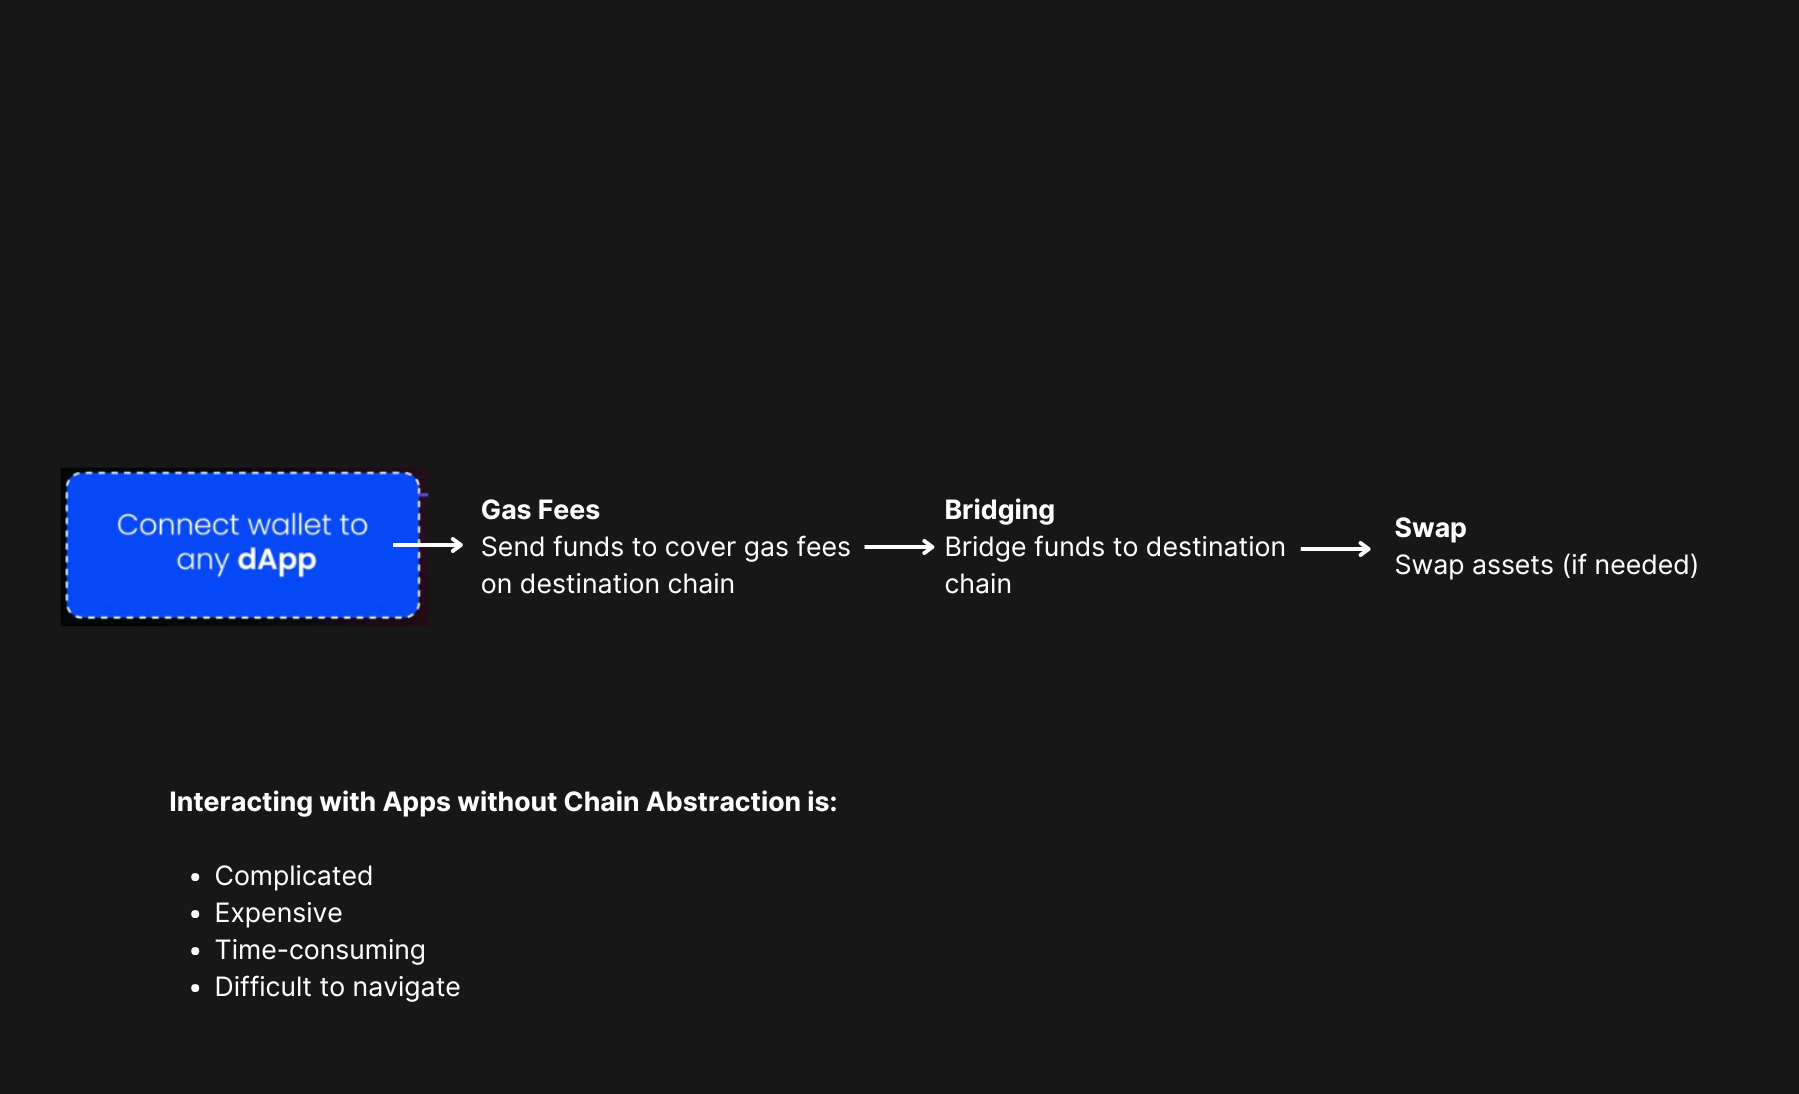The height and width of the screenshot is (1094, 1799).
Task: Click the Complicated list item
Action: click(293, 876)
